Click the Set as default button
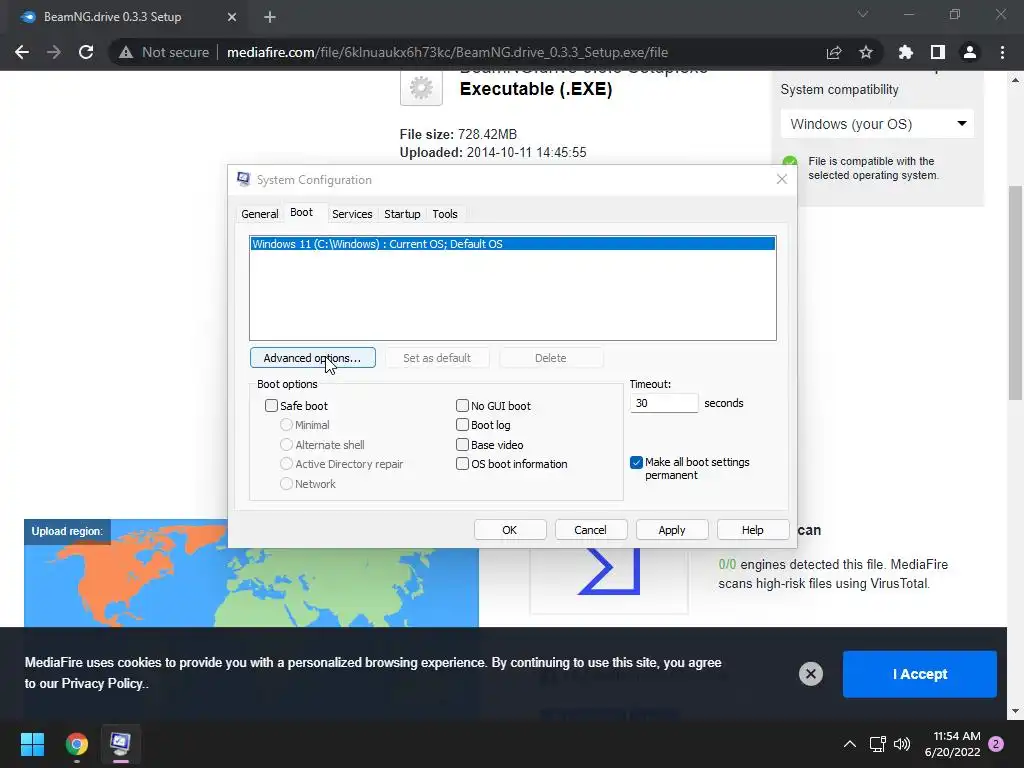 (x=437, y=358)
